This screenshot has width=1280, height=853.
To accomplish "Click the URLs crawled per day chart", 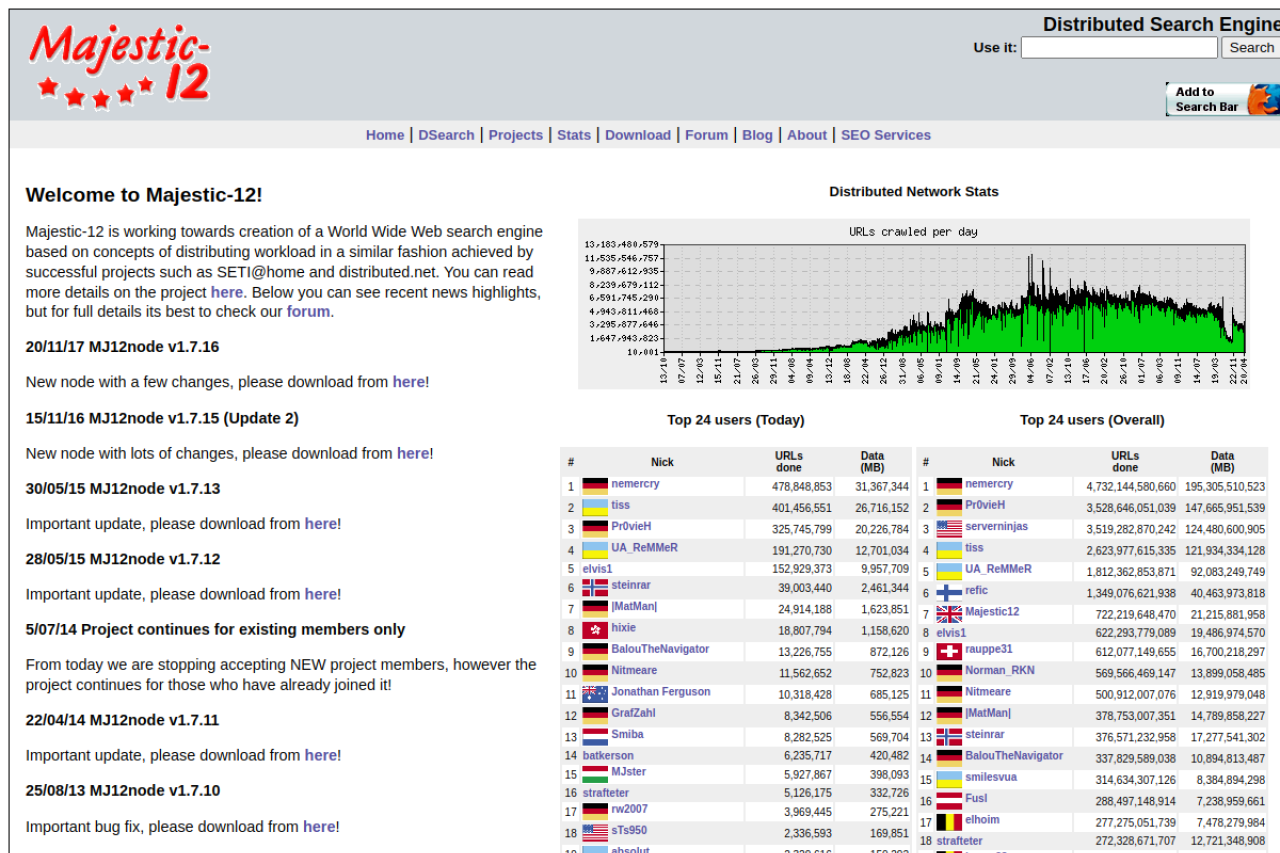I will click(913, 303).
